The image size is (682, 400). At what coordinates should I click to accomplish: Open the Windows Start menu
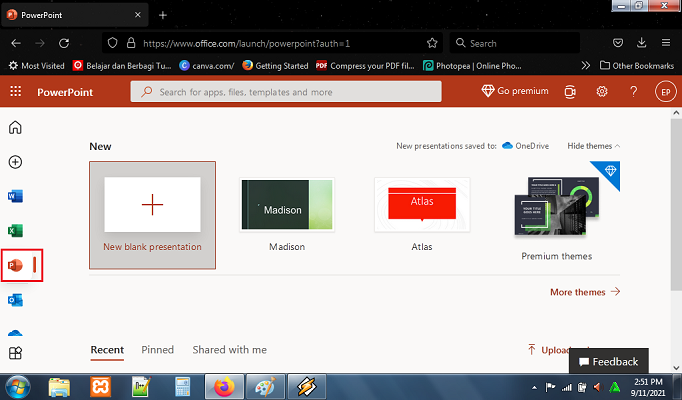click(x=18, y=387)
